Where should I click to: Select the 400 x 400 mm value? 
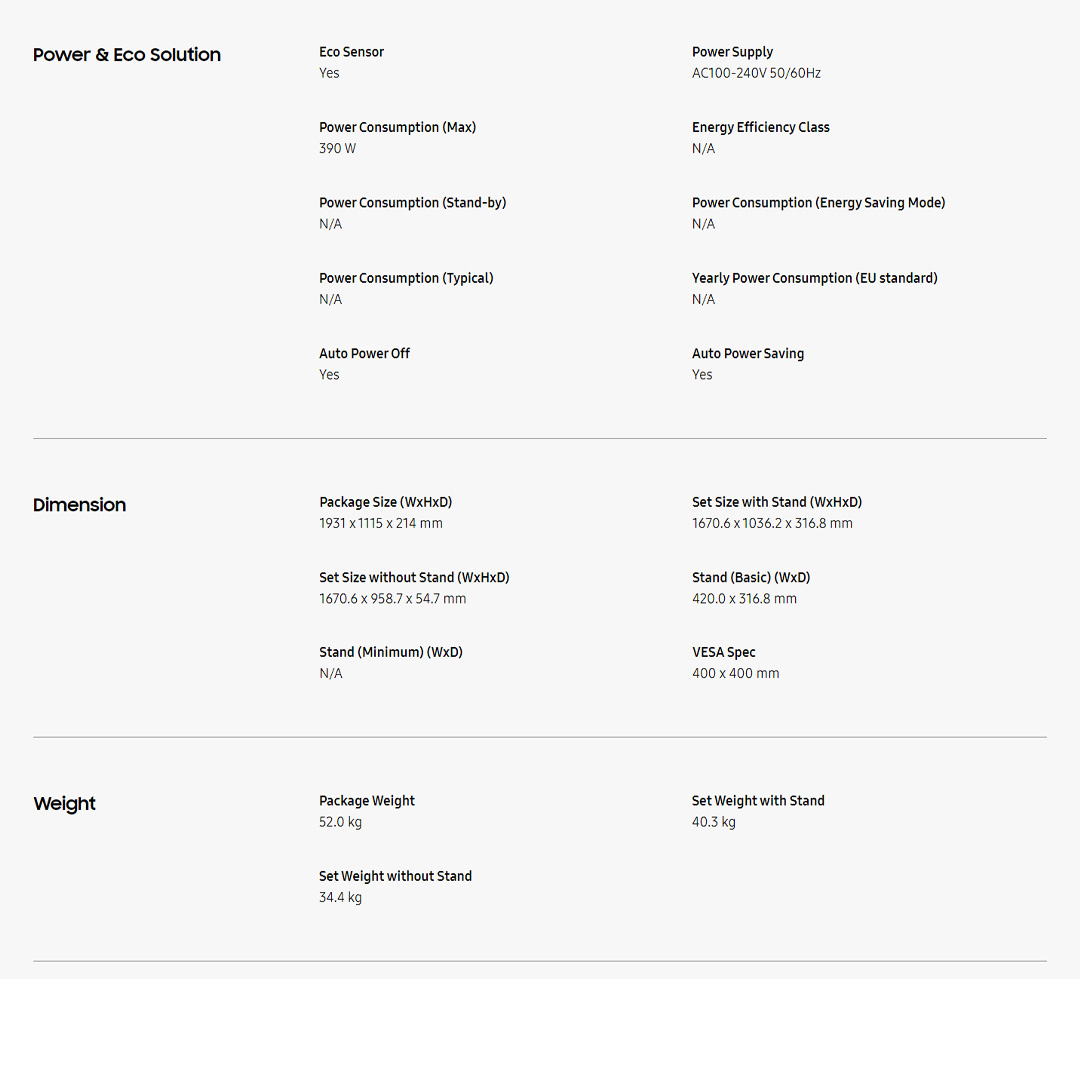point(735,673)
